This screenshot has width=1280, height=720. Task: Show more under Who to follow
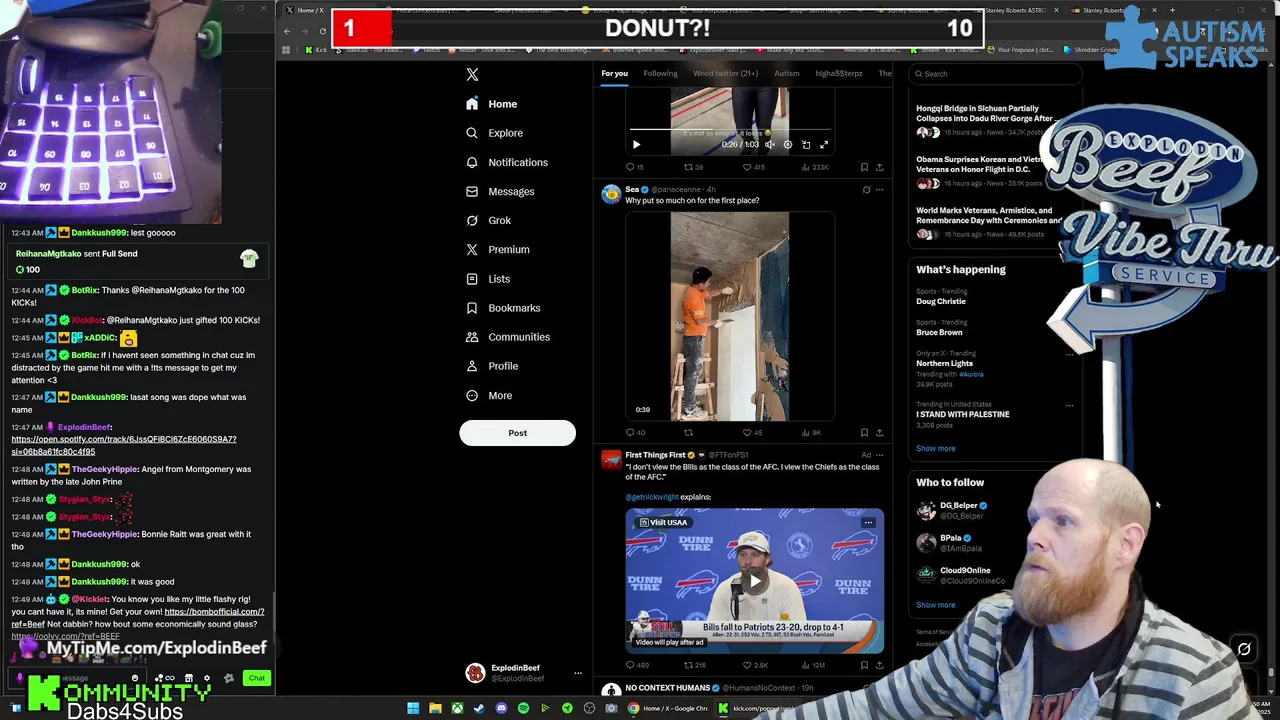tap(935, 605)
